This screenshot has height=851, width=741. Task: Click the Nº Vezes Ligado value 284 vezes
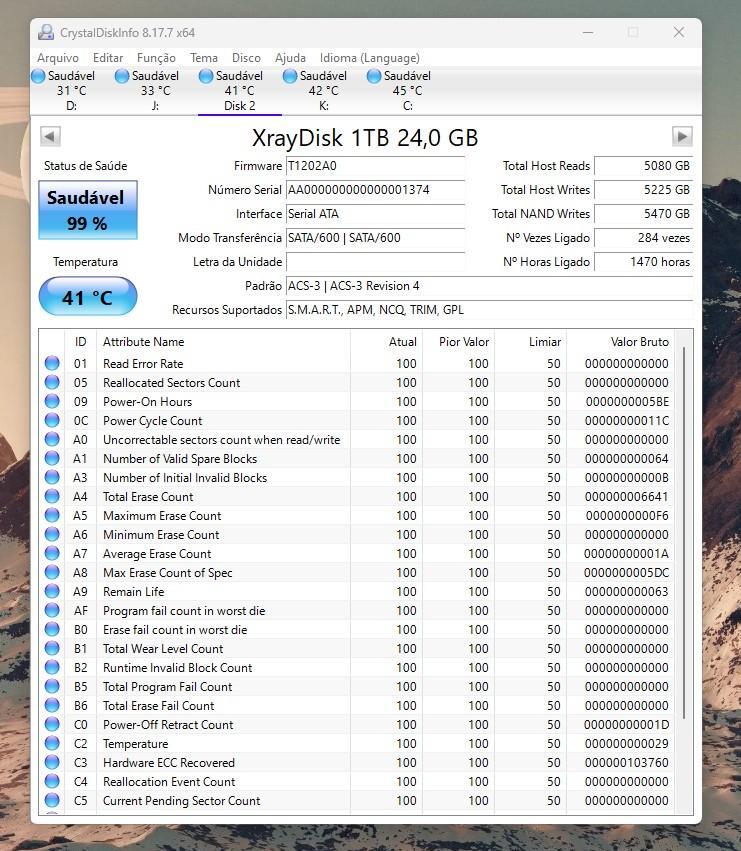point(643,238)
